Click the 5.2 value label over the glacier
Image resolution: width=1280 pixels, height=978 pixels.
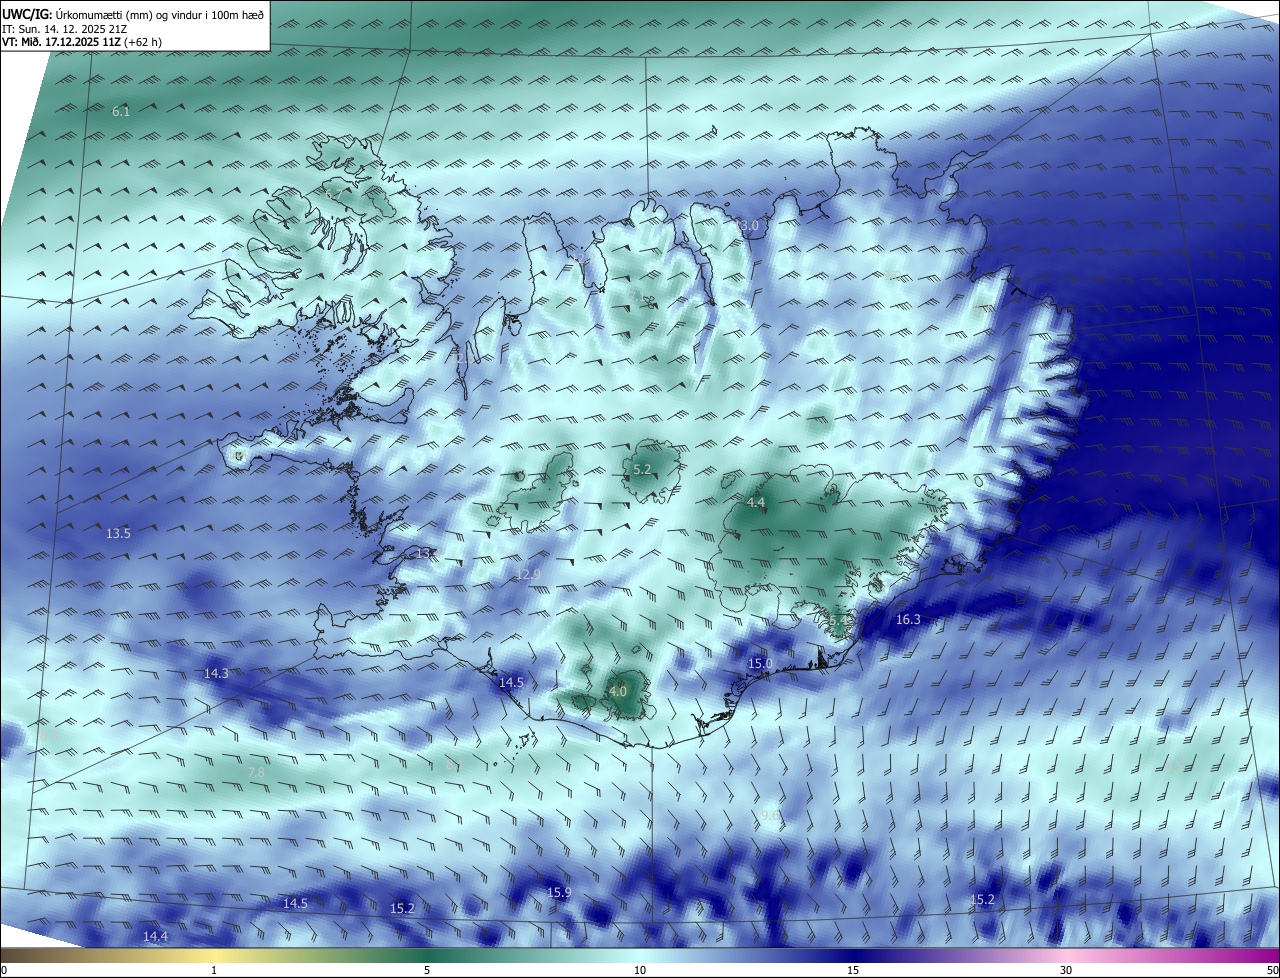click(x=642, y=469)
